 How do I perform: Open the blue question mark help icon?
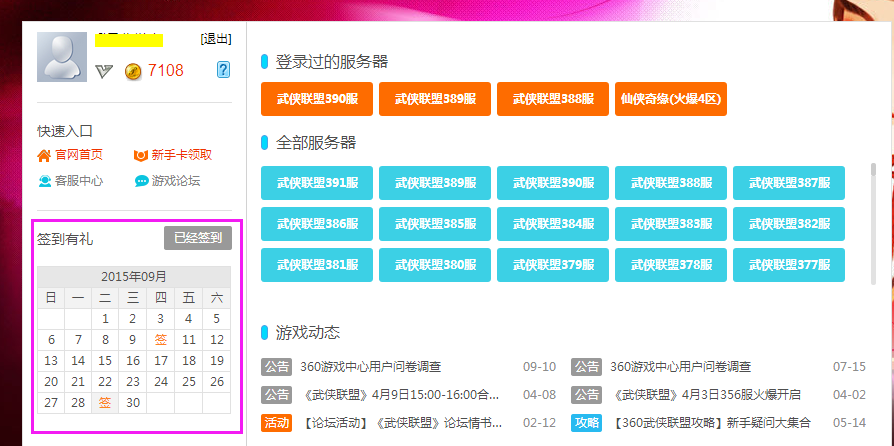click(223, 69)
